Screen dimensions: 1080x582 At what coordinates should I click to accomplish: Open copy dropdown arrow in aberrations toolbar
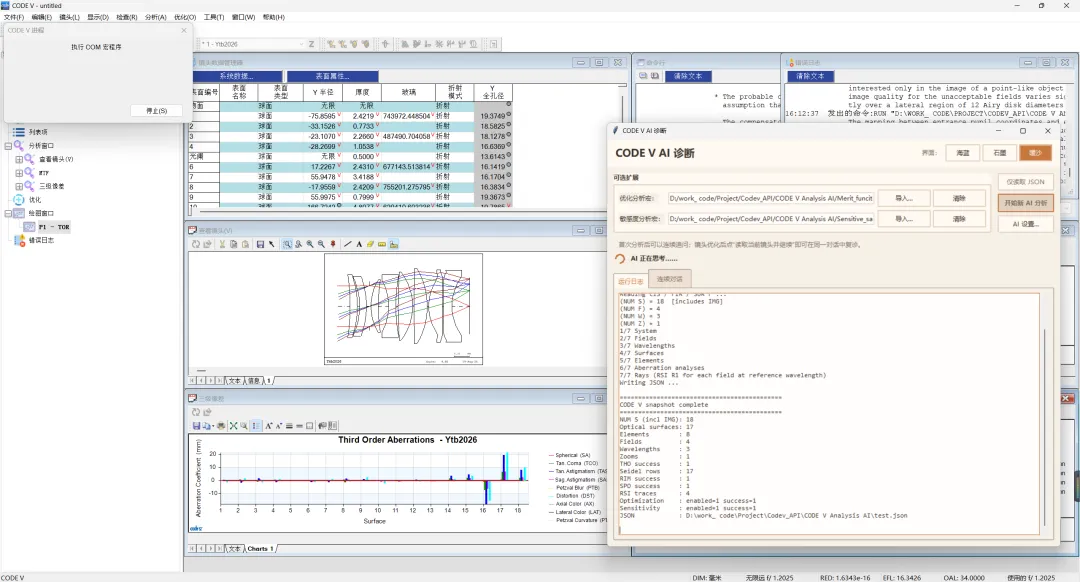(x=213, y=426)
